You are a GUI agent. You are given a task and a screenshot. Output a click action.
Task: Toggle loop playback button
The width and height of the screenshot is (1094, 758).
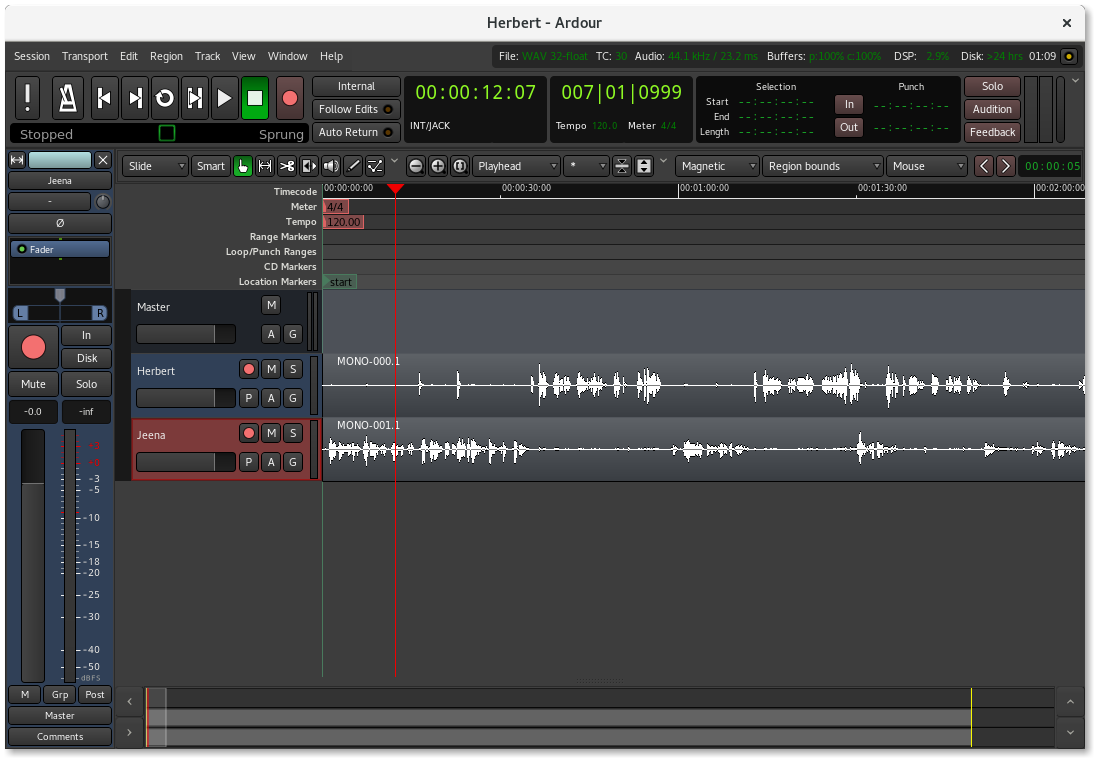click(x=165, y=98)
